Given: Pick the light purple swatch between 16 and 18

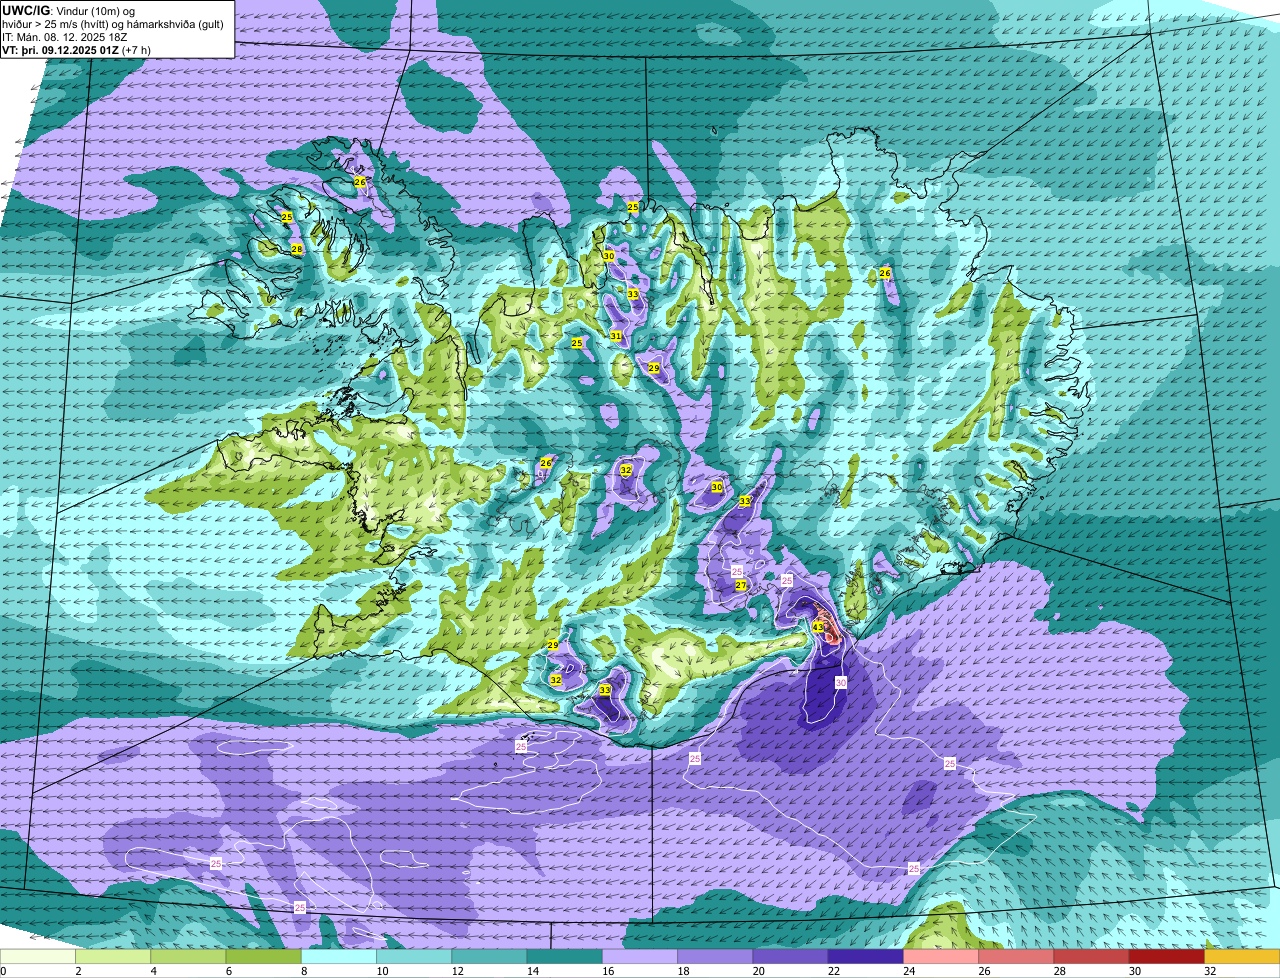Looking at the screenshot, I should (640, 956).
